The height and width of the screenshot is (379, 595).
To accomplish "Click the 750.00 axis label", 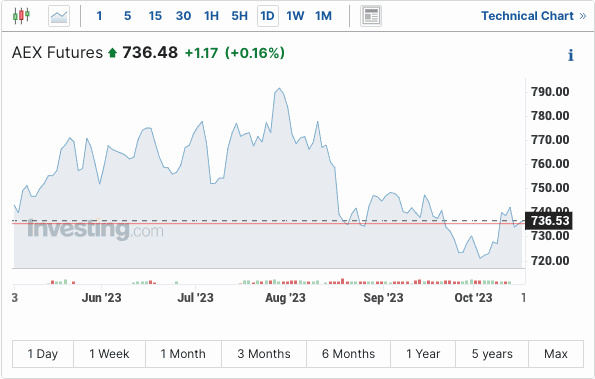I will [x=550, y=188].
